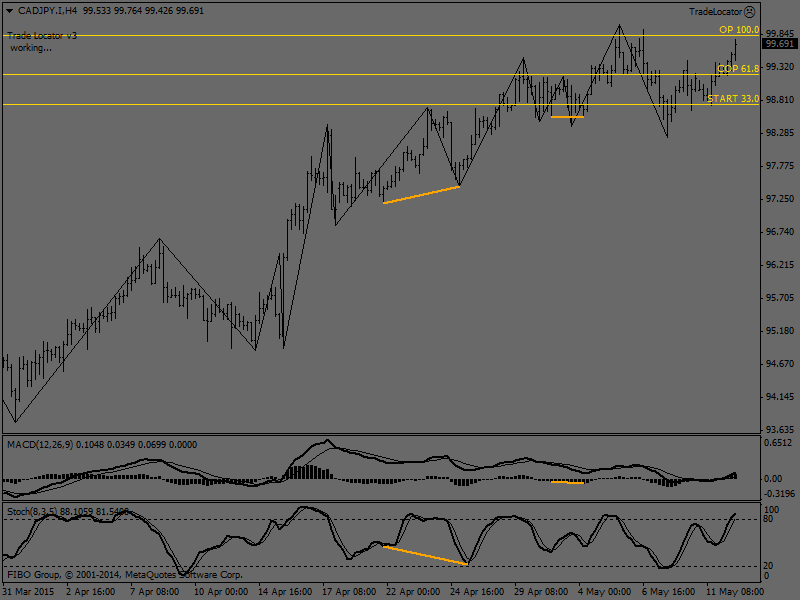
Task: Click the Stoch(8,3,5) indicator label
Action: tap(40, 511)
